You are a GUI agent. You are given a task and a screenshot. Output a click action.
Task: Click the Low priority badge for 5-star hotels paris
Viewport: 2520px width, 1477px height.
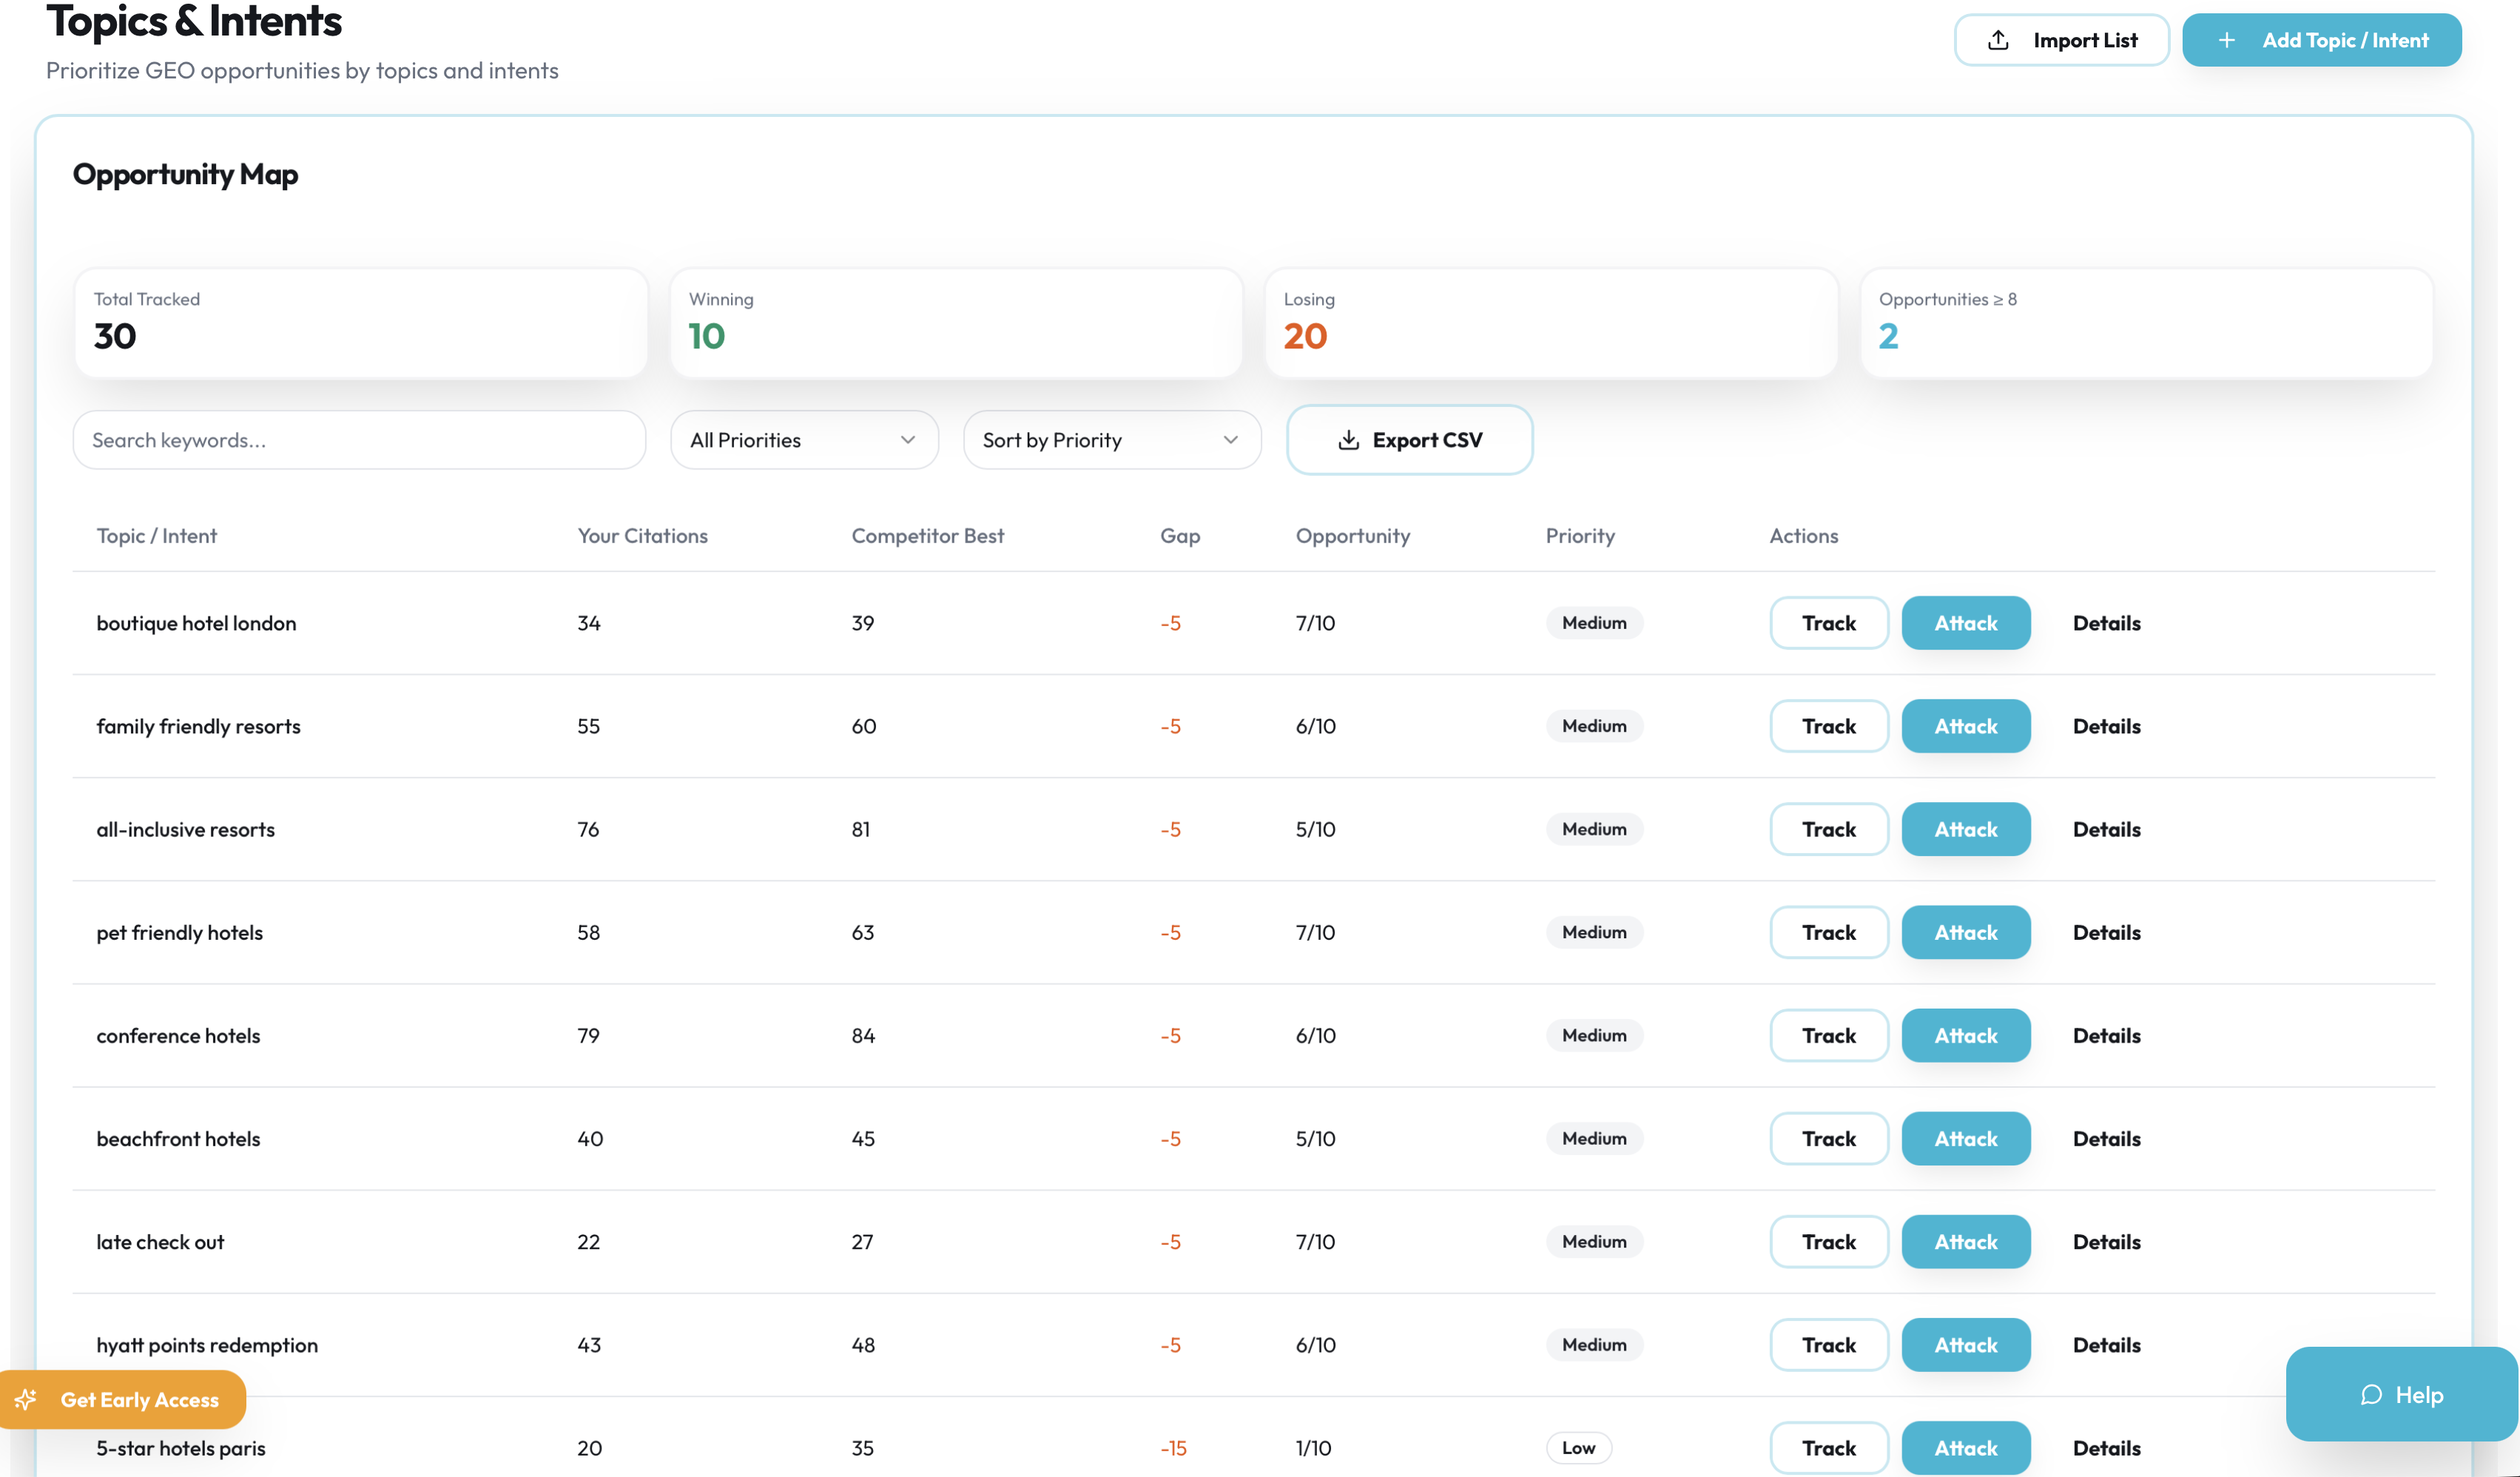pyautogui.click(x=1578, y=1447)
